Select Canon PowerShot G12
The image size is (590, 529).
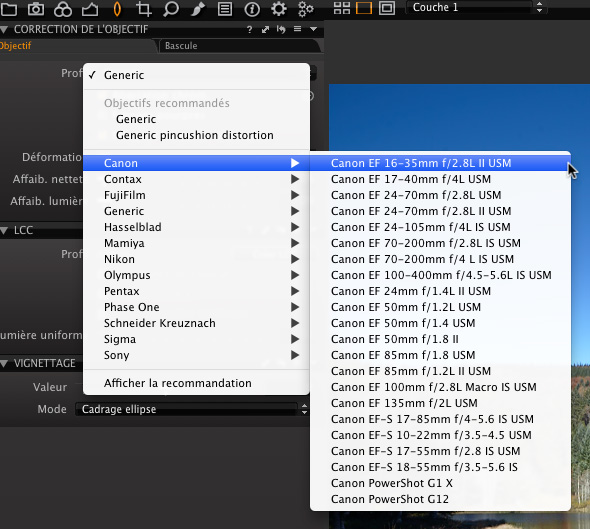pos(440,499)
